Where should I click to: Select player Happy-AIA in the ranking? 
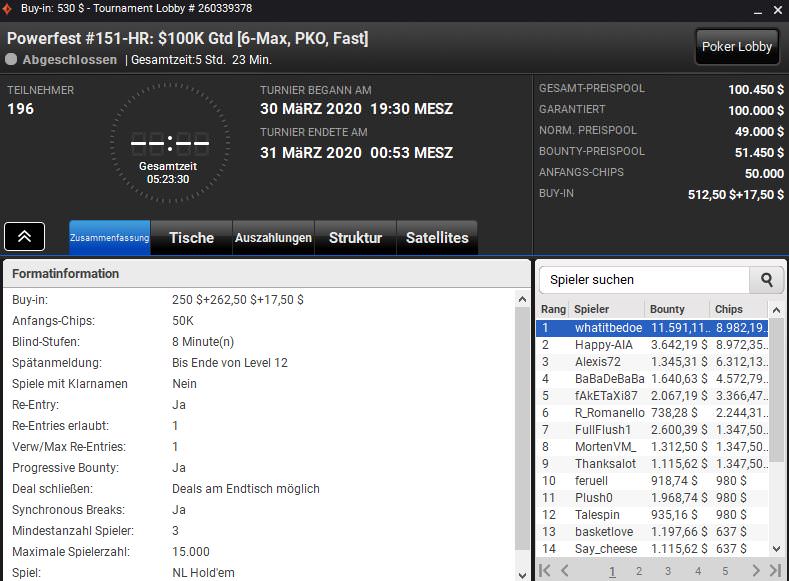point(603,345)
